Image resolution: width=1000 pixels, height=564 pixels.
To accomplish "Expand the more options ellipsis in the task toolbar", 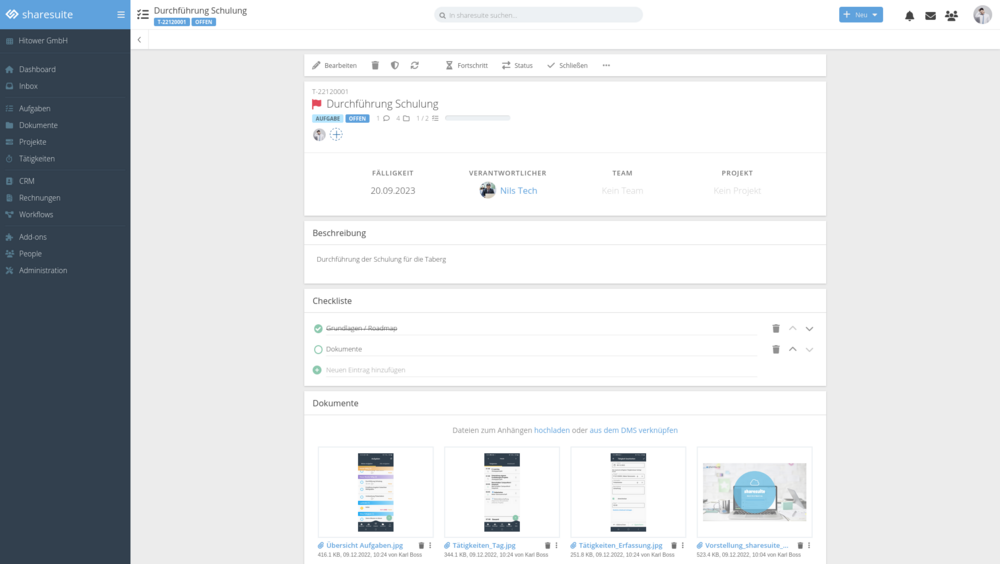I will (606, 65).
